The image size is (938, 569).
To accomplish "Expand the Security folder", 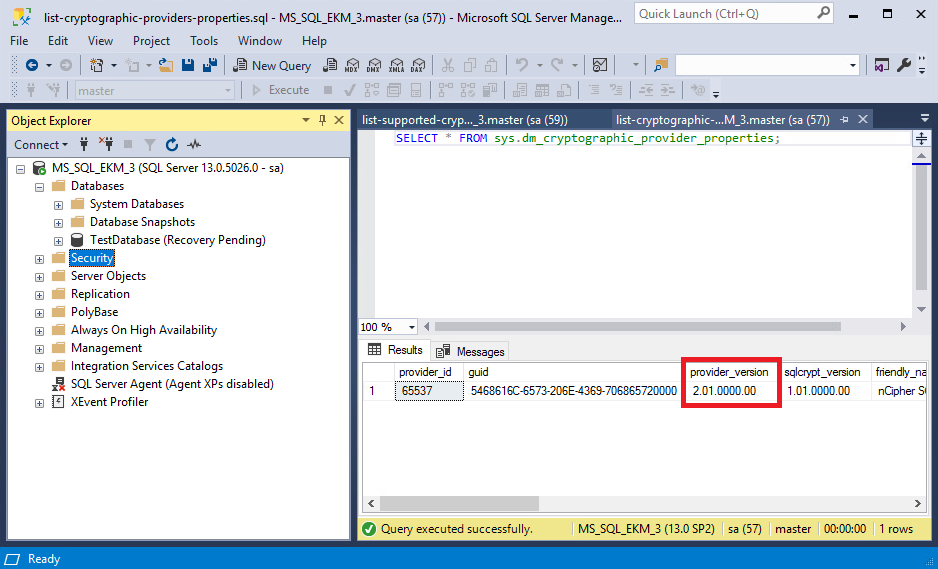I will 39,259.
